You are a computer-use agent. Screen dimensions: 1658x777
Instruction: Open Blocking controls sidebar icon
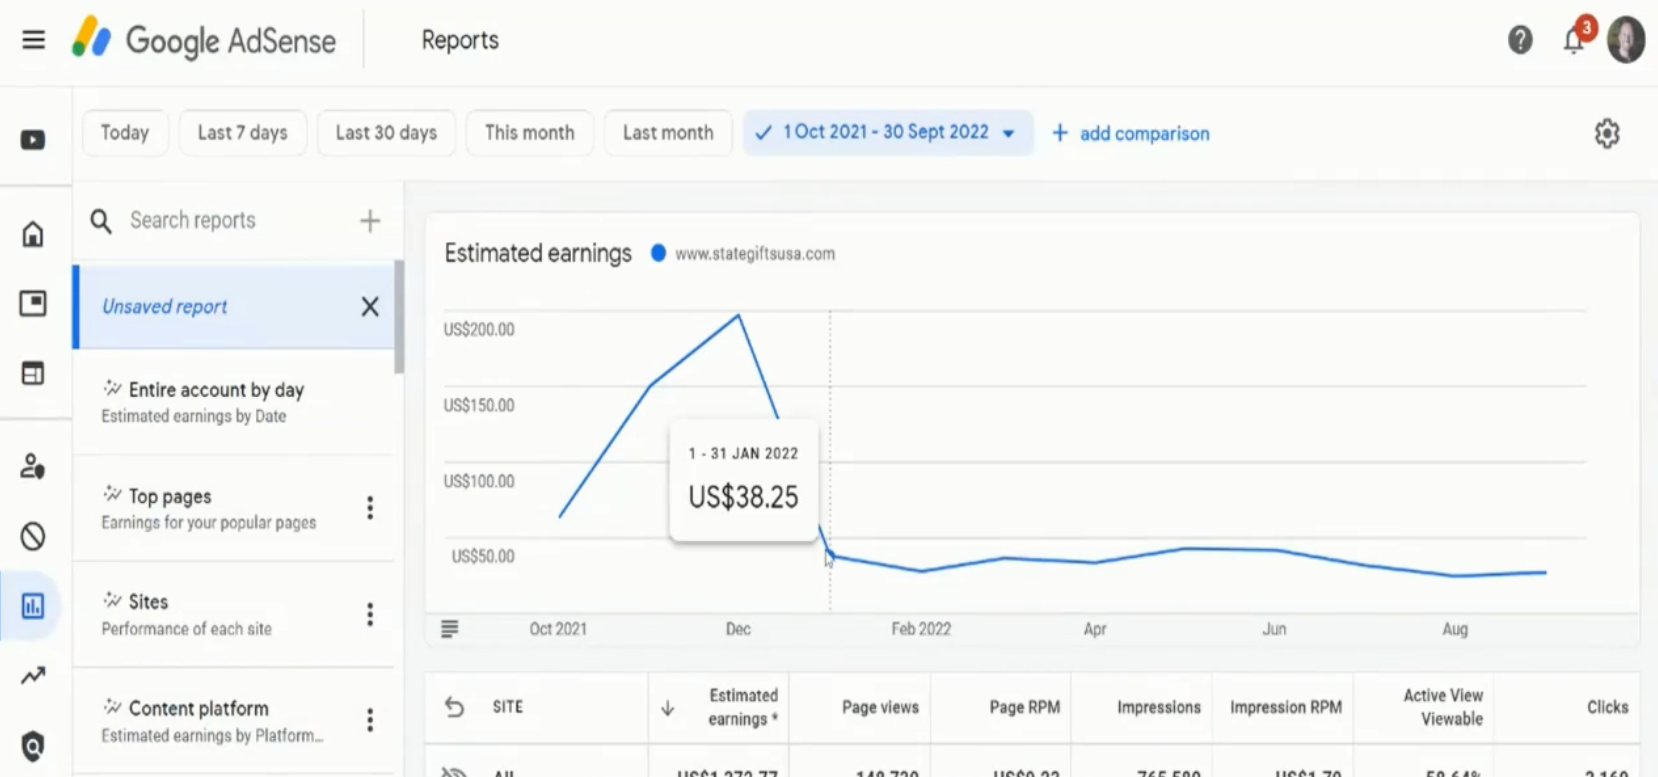[x=33, y=537]
